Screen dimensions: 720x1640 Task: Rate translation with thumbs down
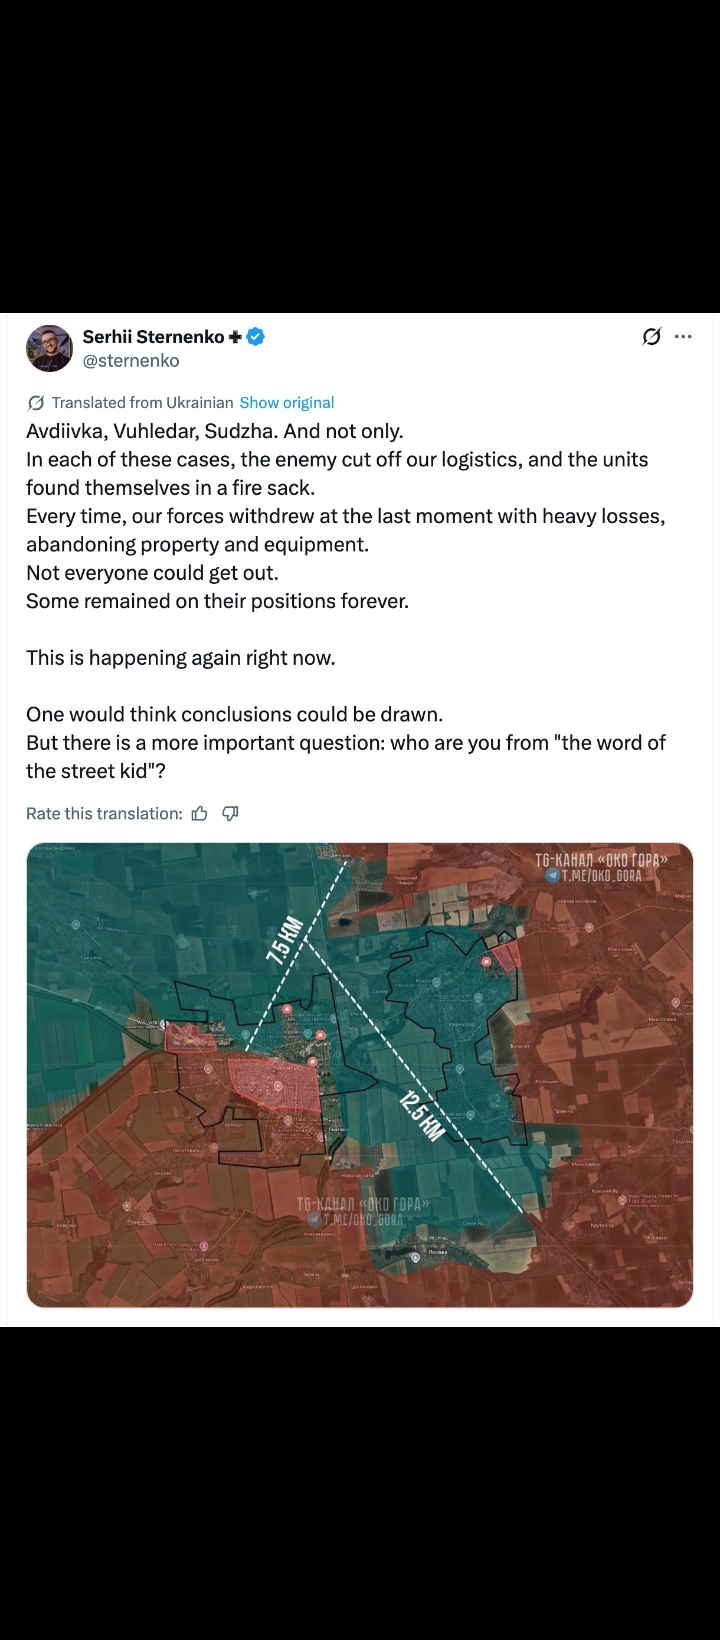[x=230, y=814]
